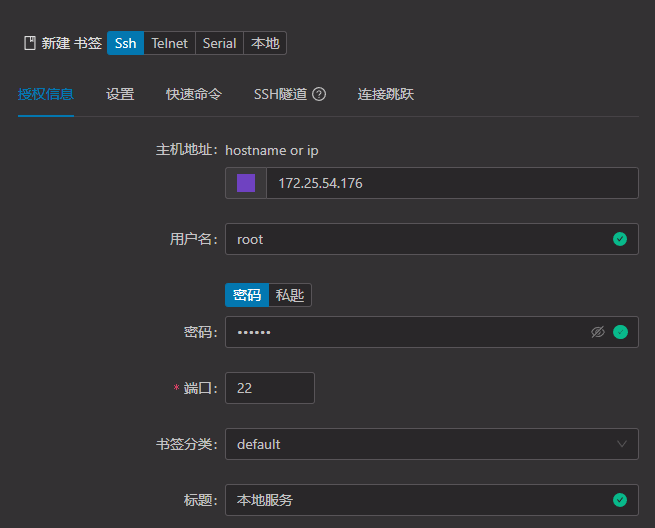Image resolution: width=655 pixels, height=528 pixels.
Task: Click the green checkmark in 用户名 field
Action: (620, 239)
